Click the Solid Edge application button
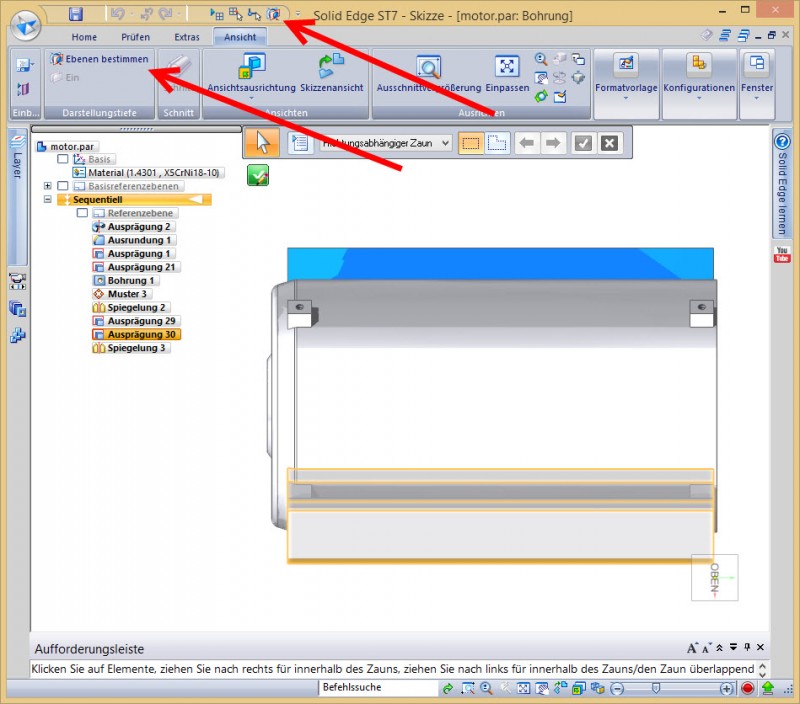Image resolution: width=800 pixels, height=704 pixels. coord(23,25)
